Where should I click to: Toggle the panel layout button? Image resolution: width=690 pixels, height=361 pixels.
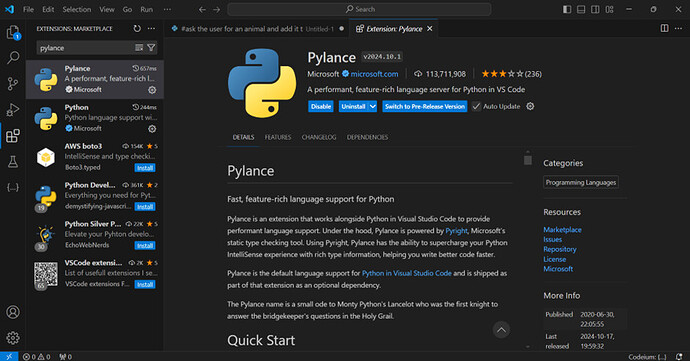pos(581,9)
